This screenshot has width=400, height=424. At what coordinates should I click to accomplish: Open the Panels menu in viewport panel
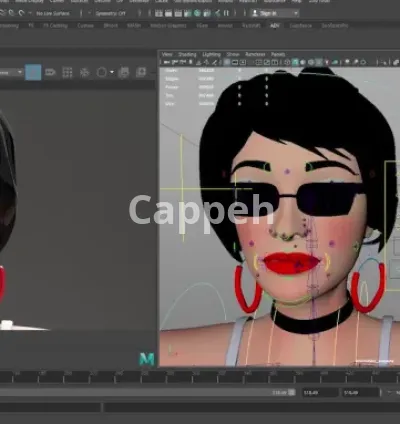tap(278, 54)
